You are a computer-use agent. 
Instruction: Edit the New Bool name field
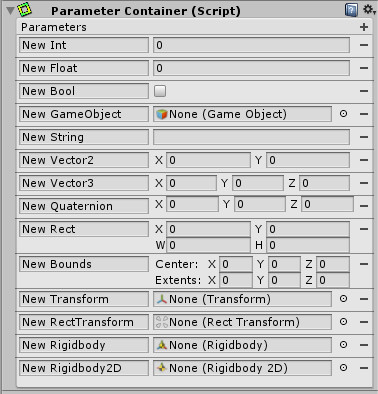click(x=84, y=91)
